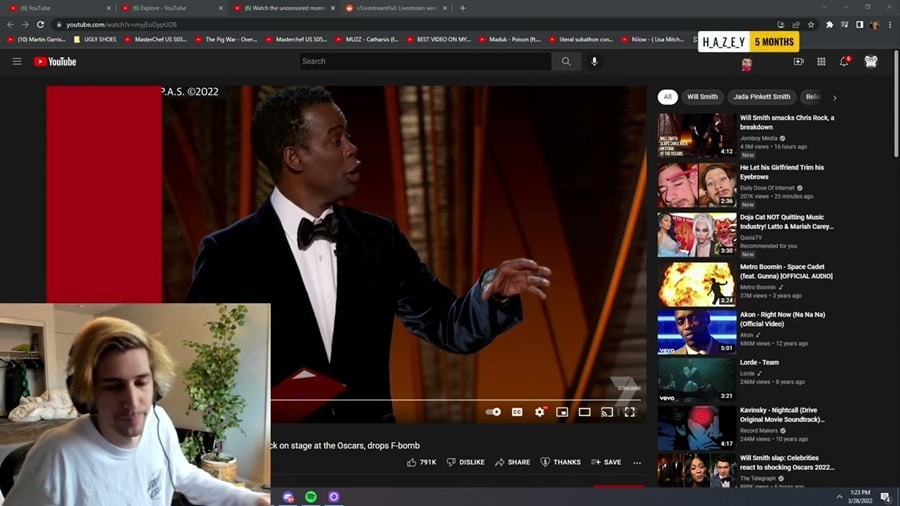900x506 pixels.
Task: Open the notifications bell
Action: [844, 61]
